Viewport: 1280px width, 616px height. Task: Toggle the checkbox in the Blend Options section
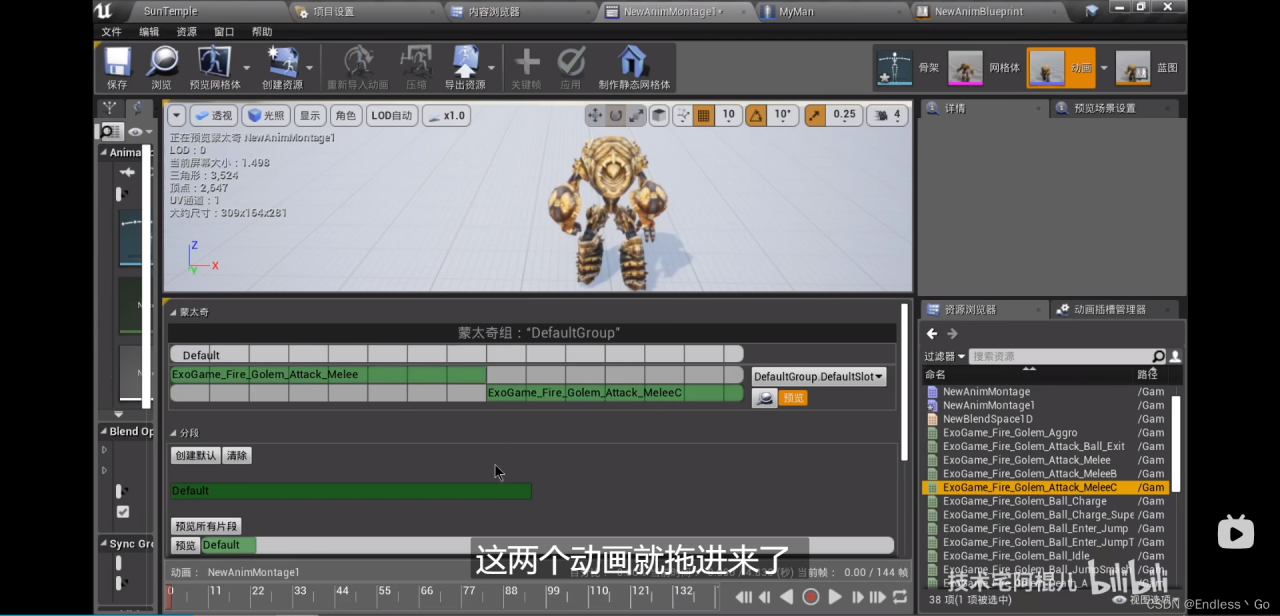click(123, 512)
